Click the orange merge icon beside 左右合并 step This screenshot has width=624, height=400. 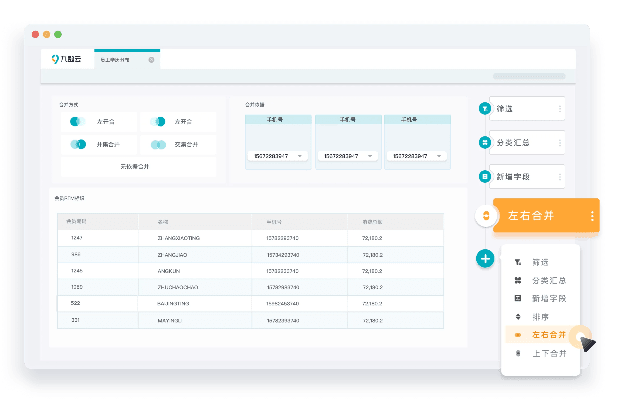pos(486,216)
